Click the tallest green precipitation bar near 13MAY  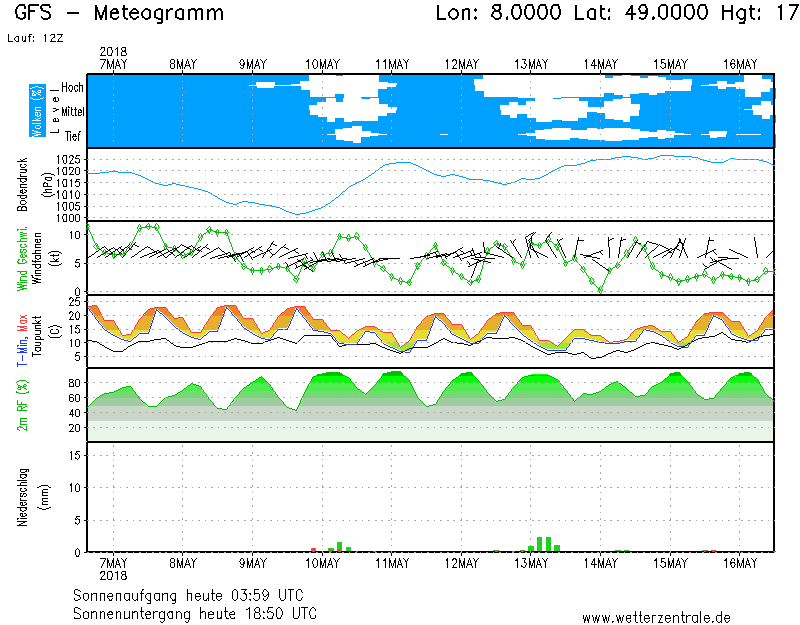(x=540, y=544)
